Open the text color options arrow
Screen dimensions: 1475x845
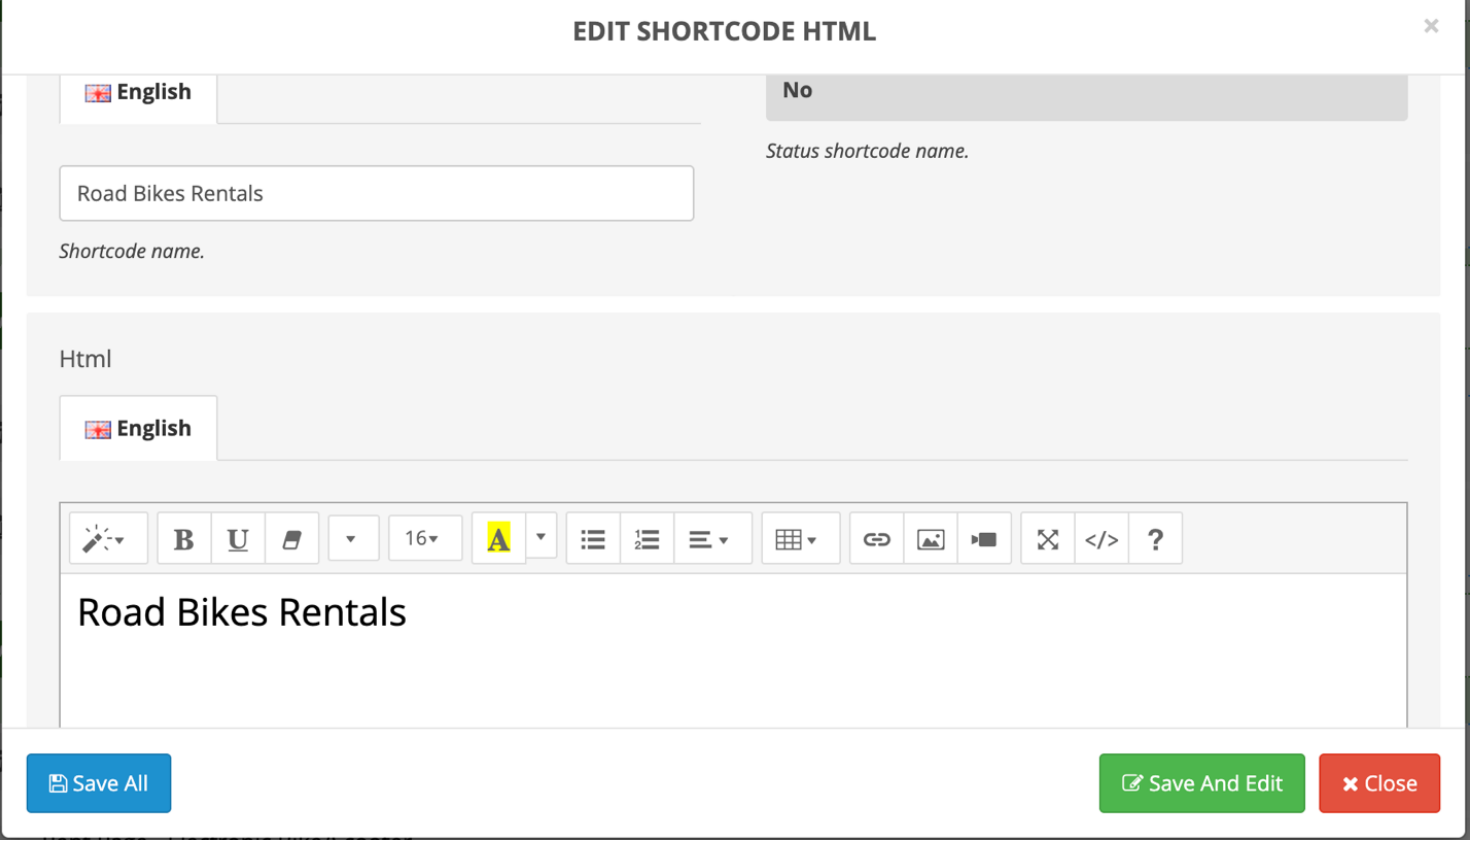(541, 538)
